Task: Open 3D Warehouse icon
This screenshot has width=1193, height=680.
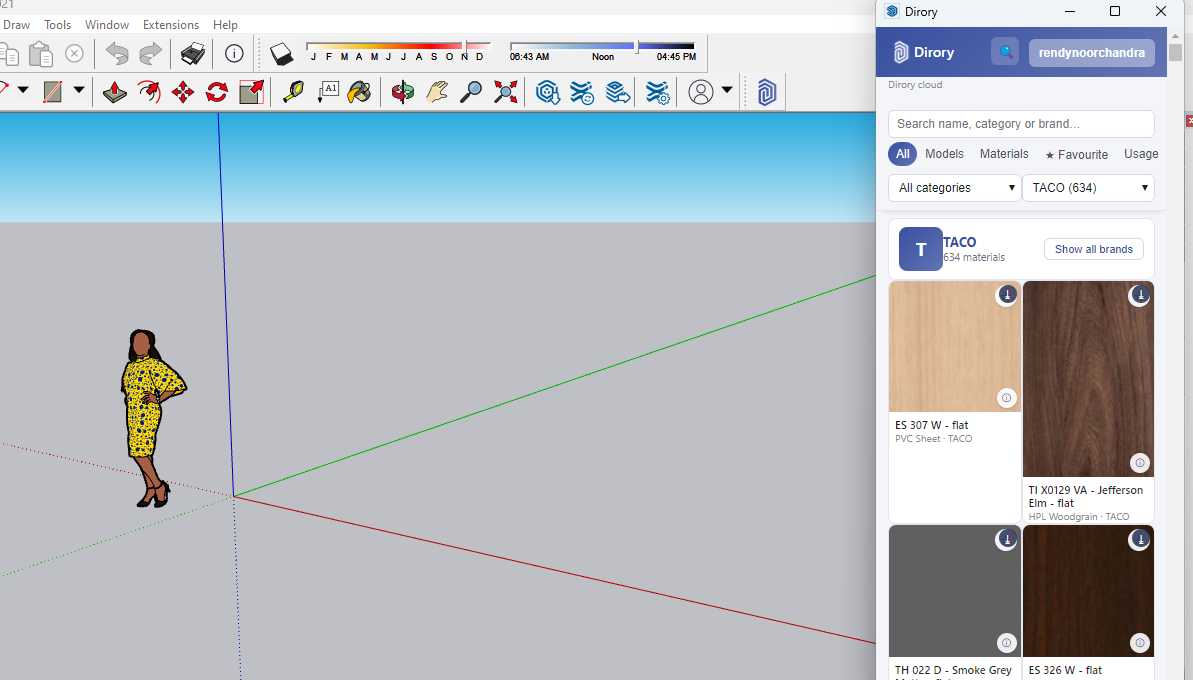Action: 548,92
